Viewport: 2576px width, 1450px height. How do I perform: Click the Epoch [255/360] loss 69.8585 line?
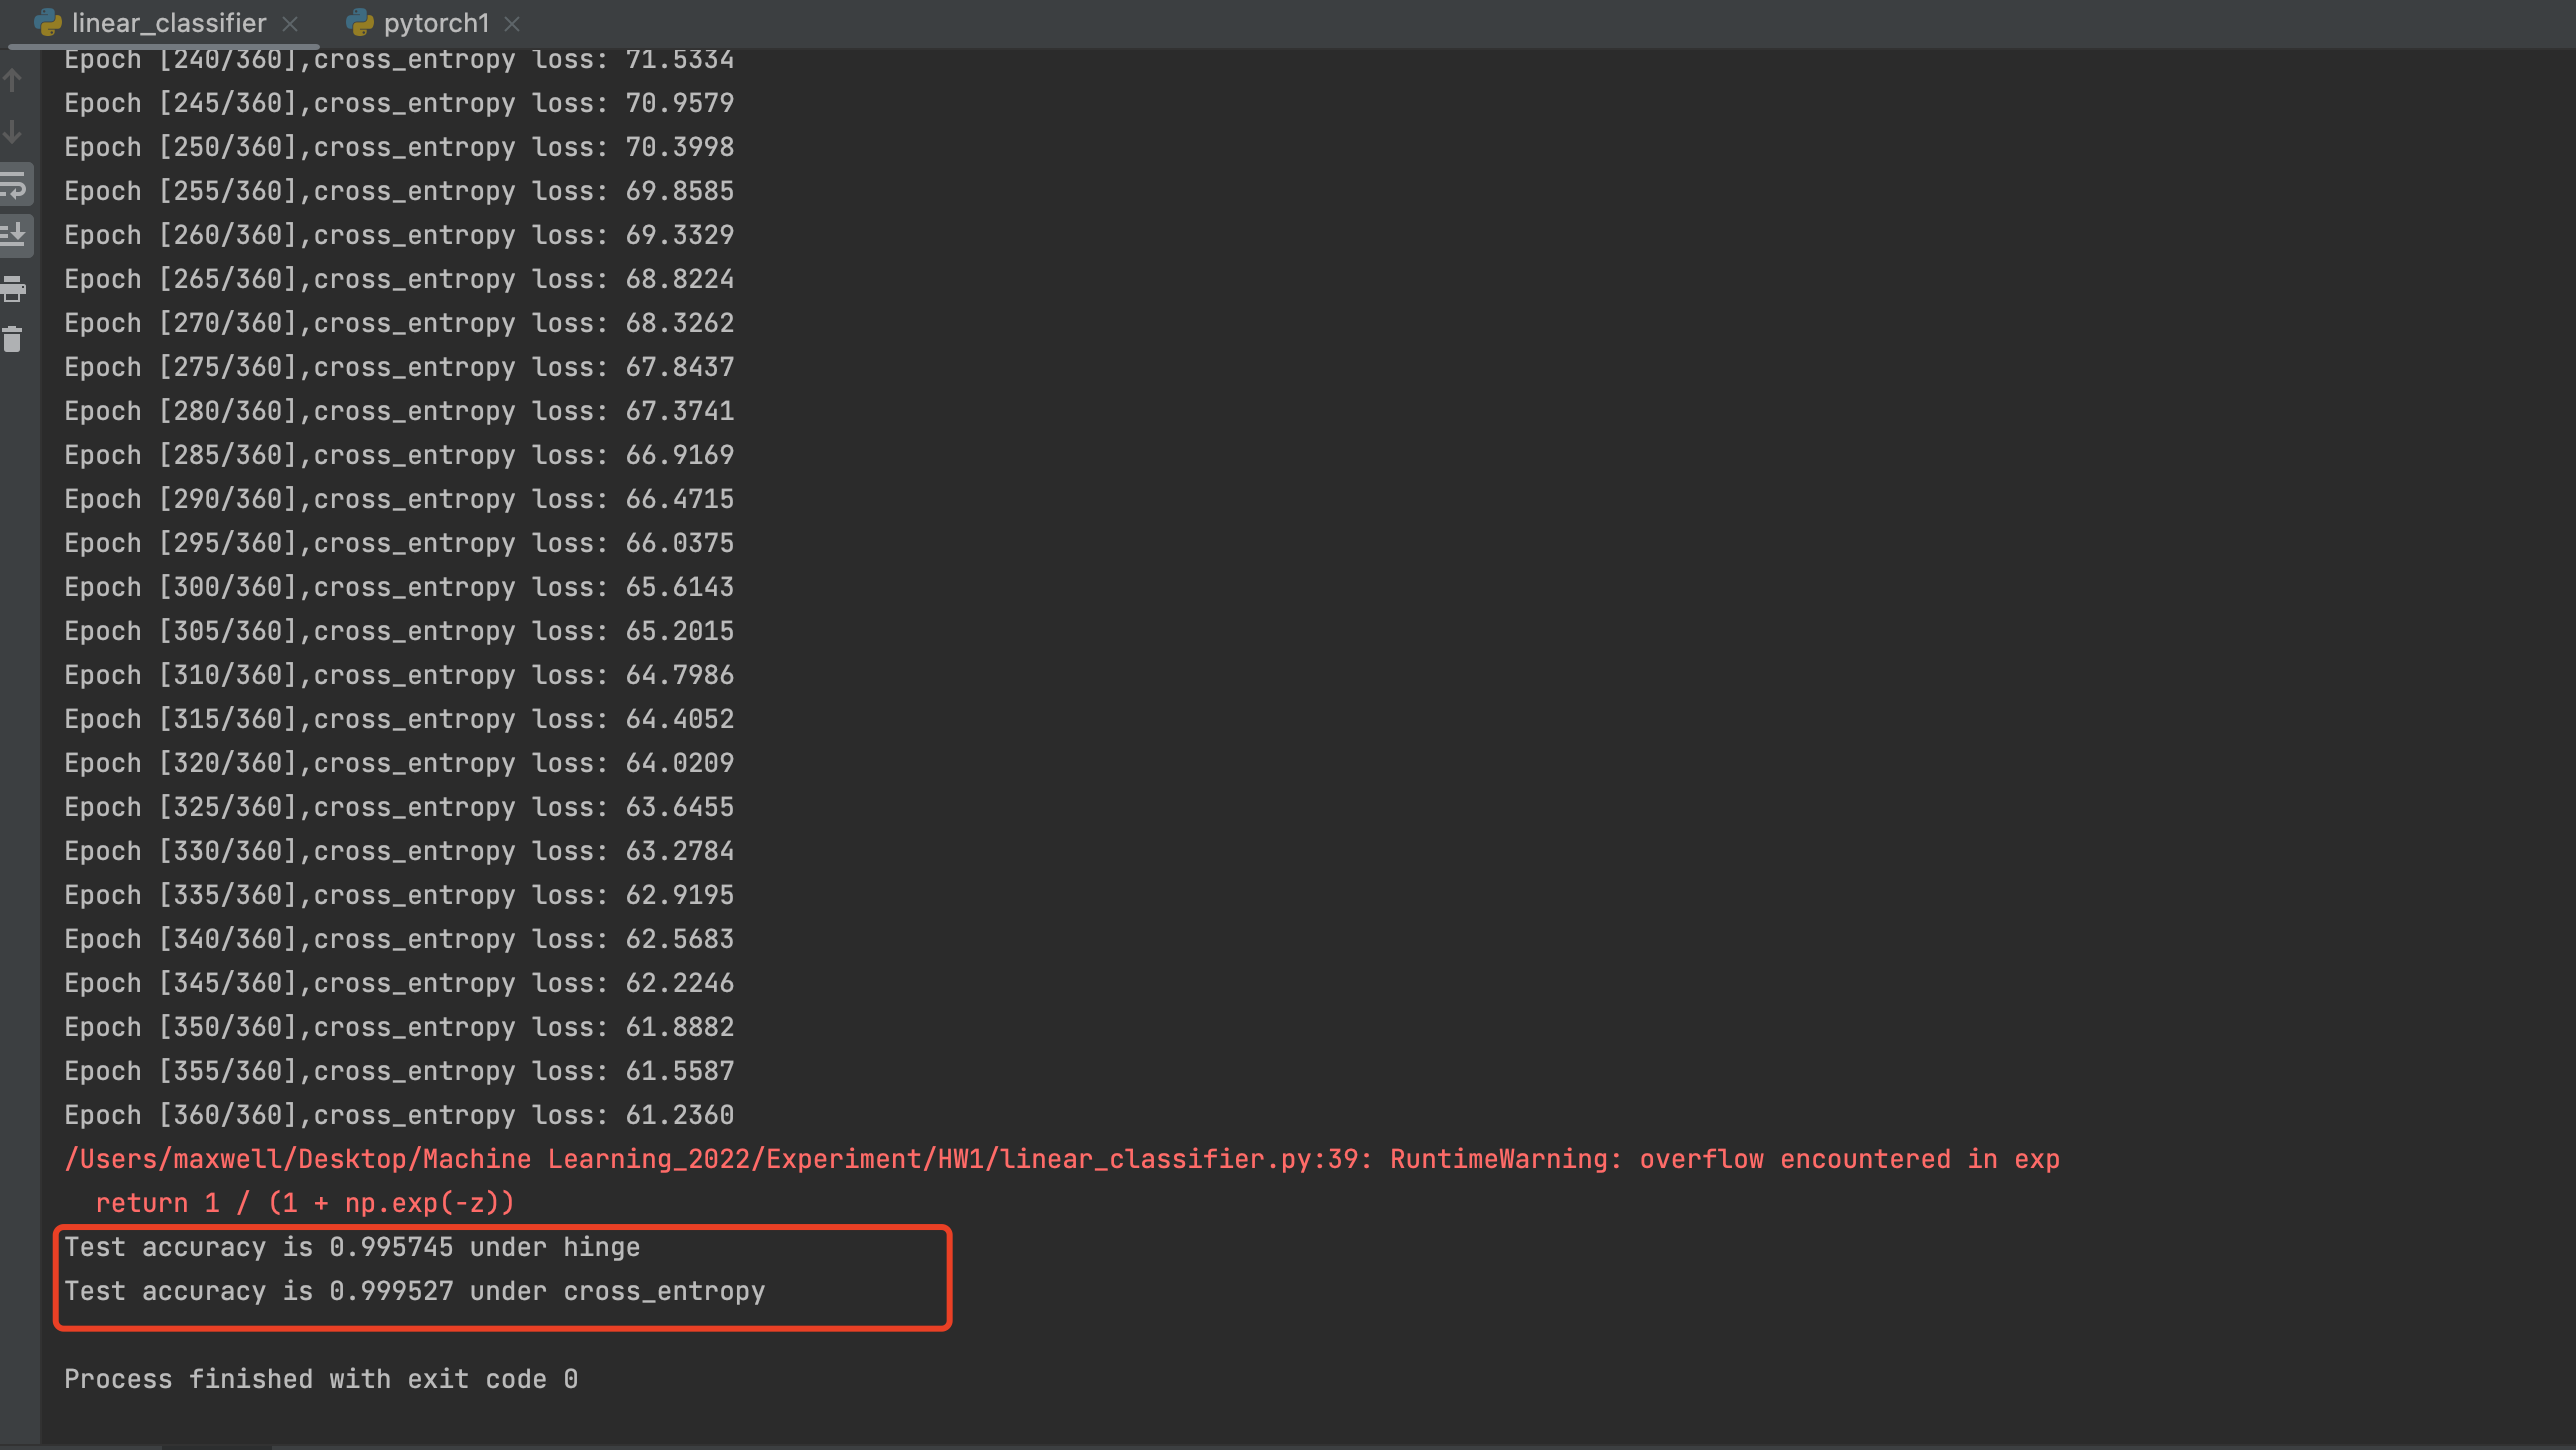click(x=399, y=191)
